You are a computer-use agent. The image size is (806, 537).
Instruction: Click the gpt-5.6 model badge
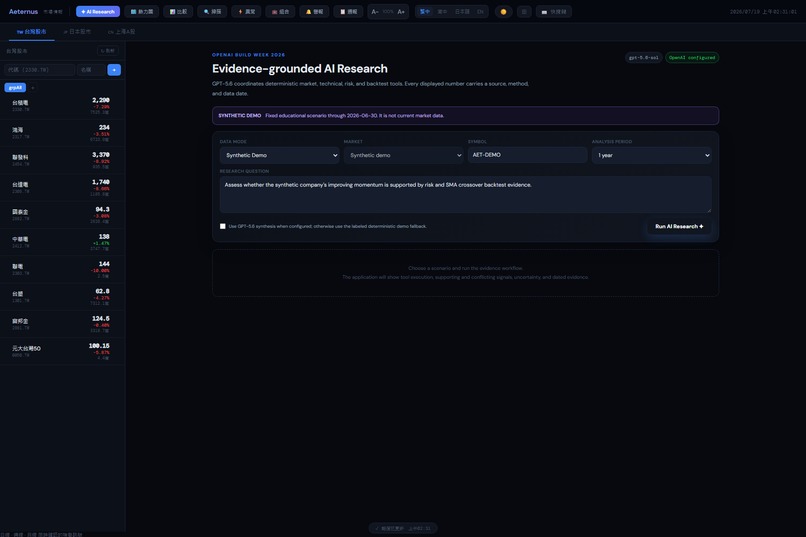644,58
